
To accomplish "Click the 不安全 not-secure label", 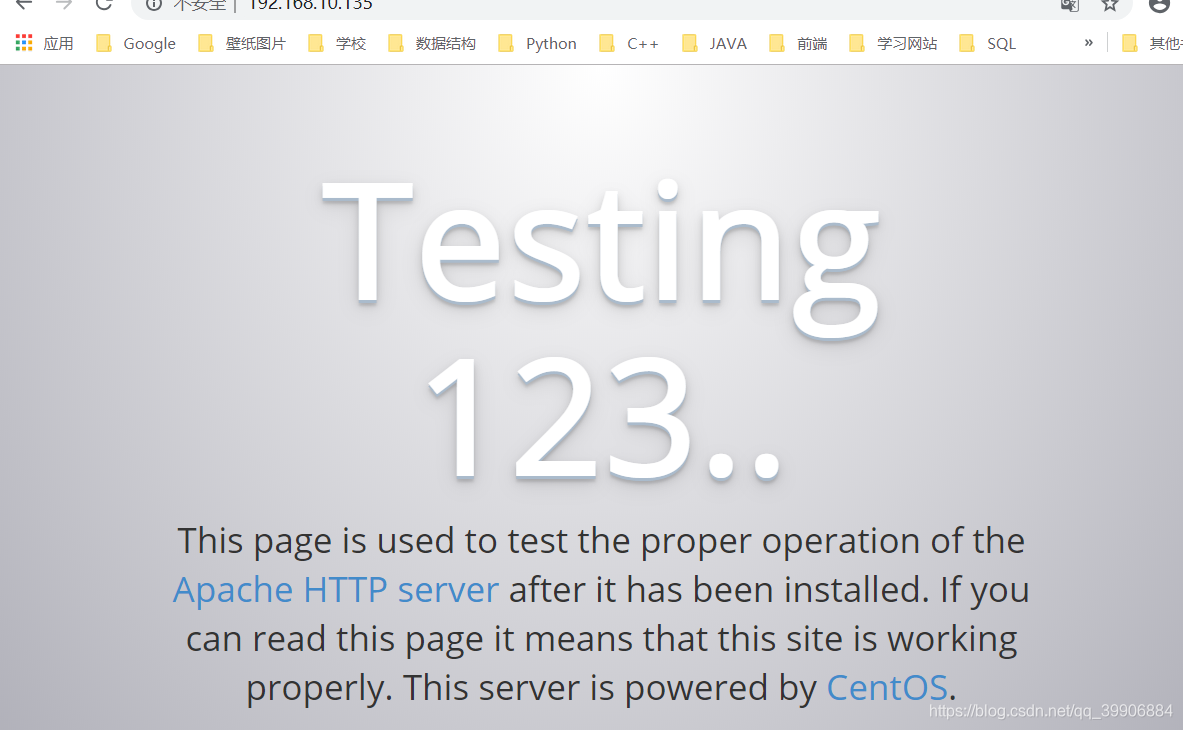I will coord(199,5).
